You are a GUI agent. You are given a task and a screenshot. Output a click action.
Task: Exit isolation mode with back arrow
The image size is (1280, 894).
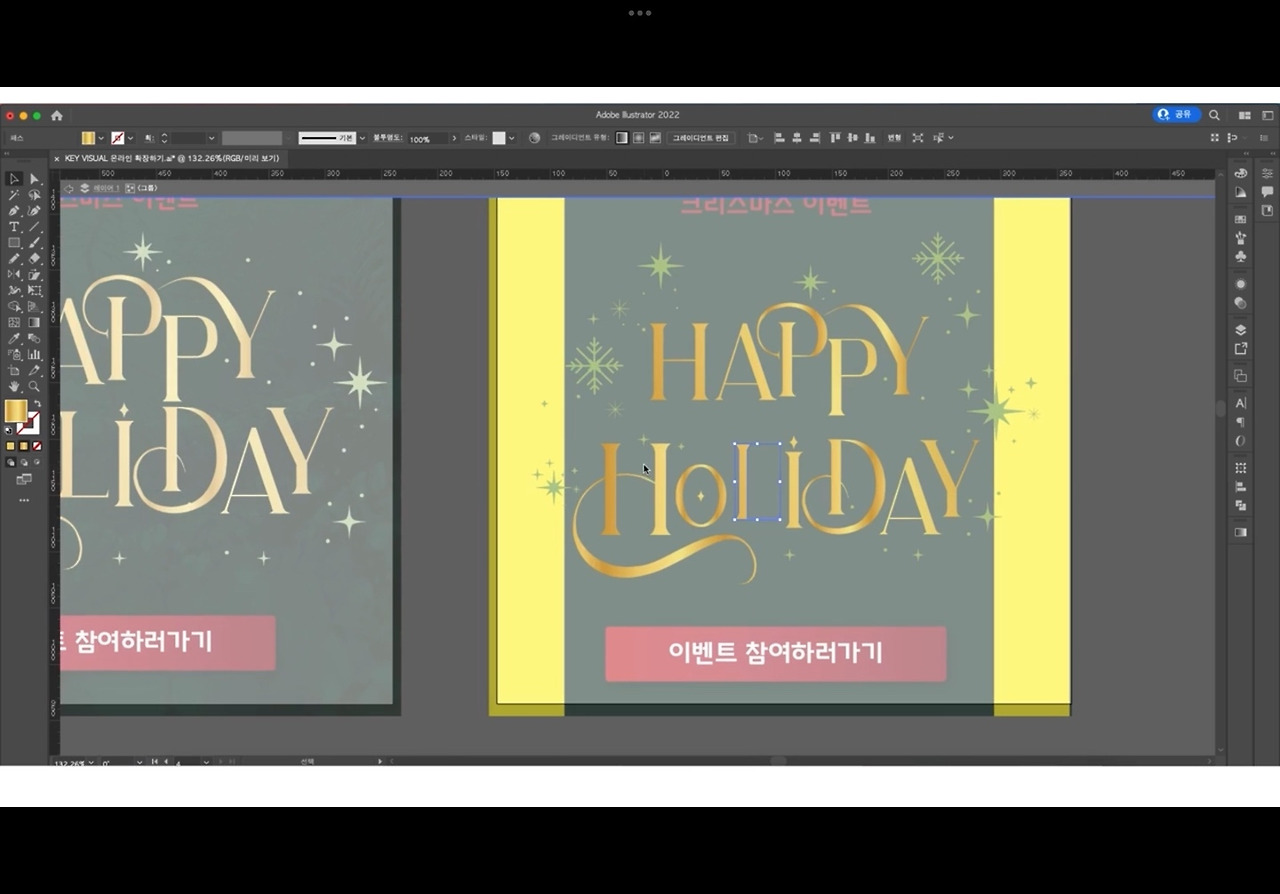pos(69,188)
